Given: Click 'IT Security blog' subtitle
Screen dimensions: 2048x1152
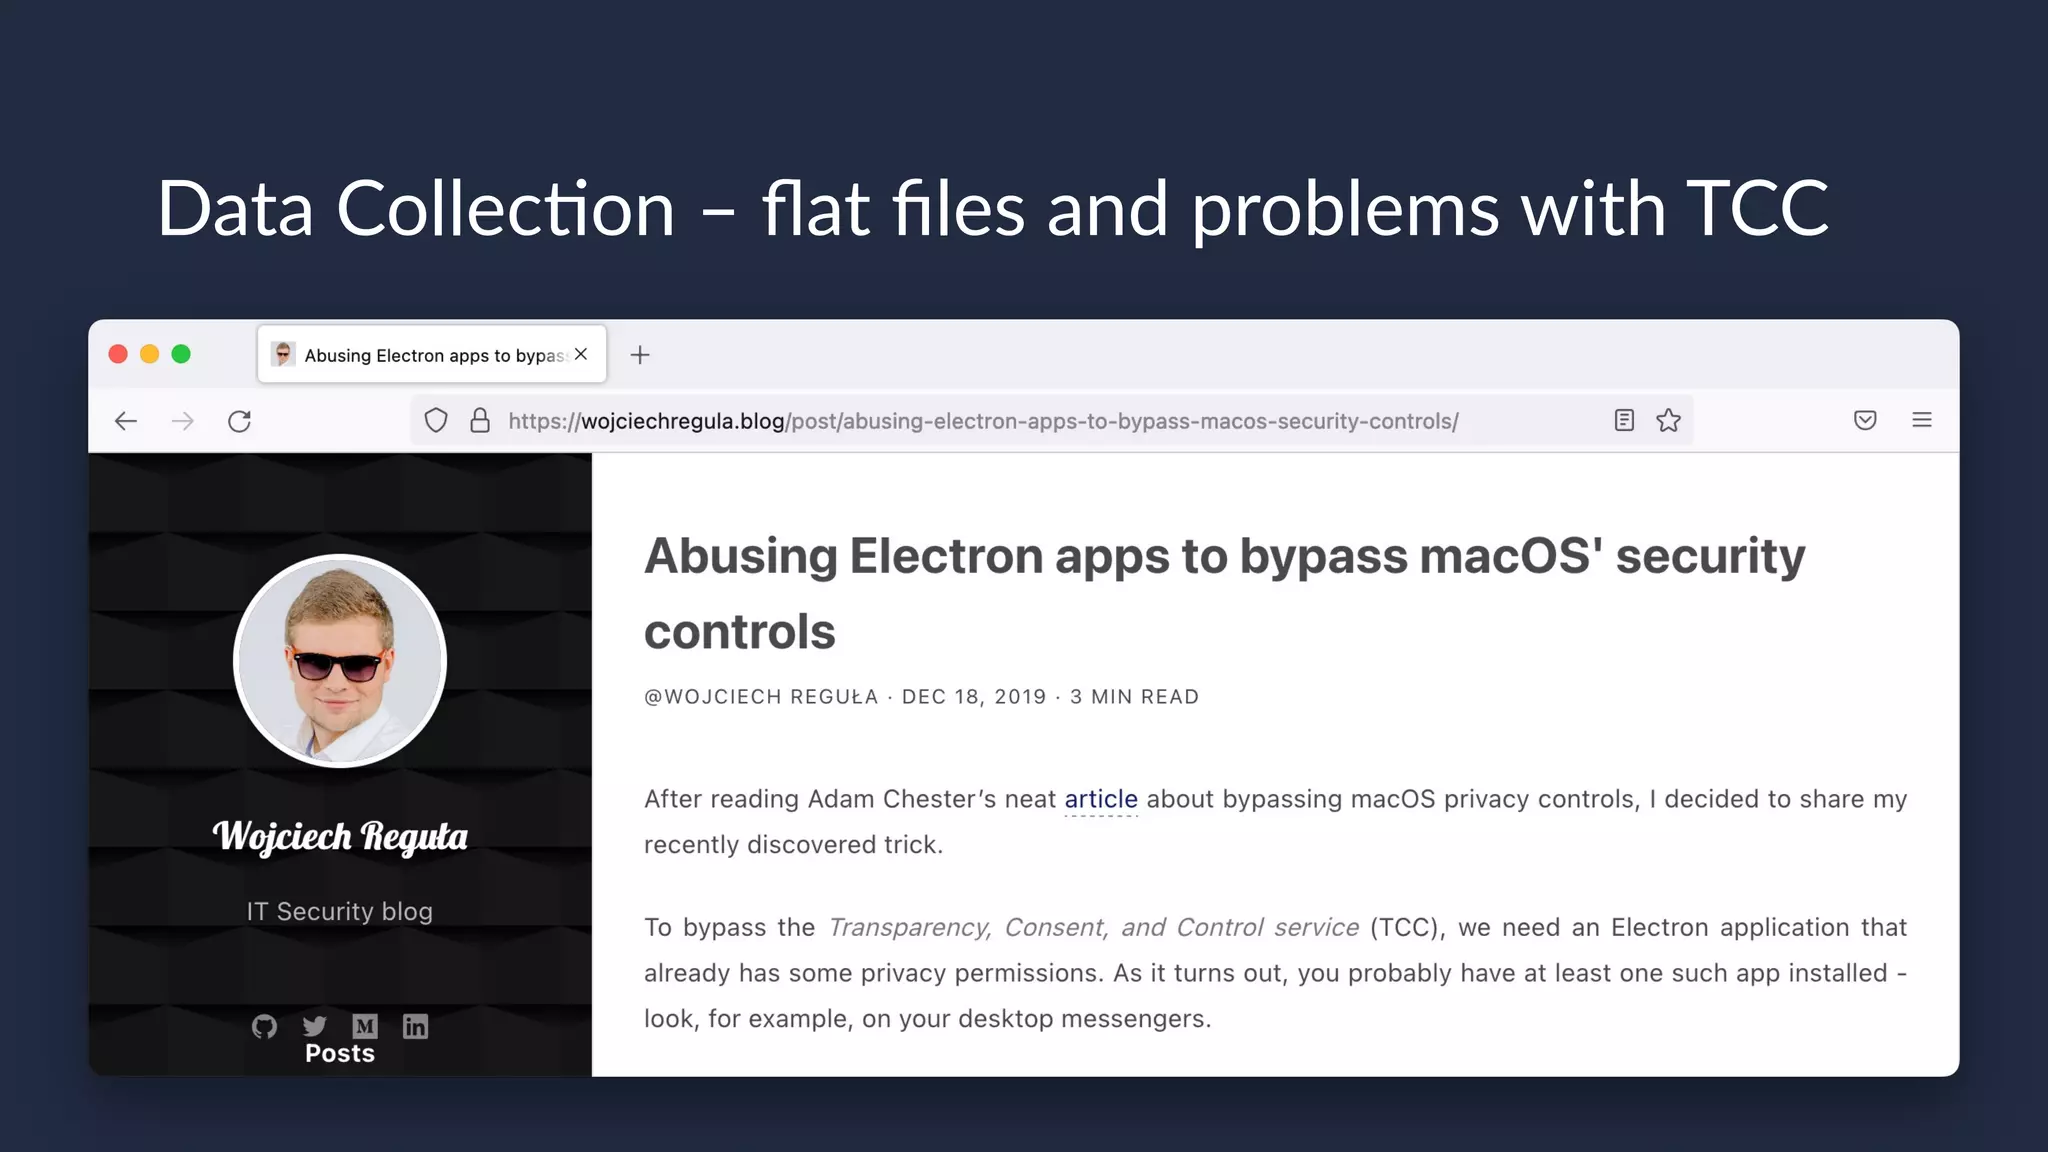Looking at the screenshot, I should point(340,911).
